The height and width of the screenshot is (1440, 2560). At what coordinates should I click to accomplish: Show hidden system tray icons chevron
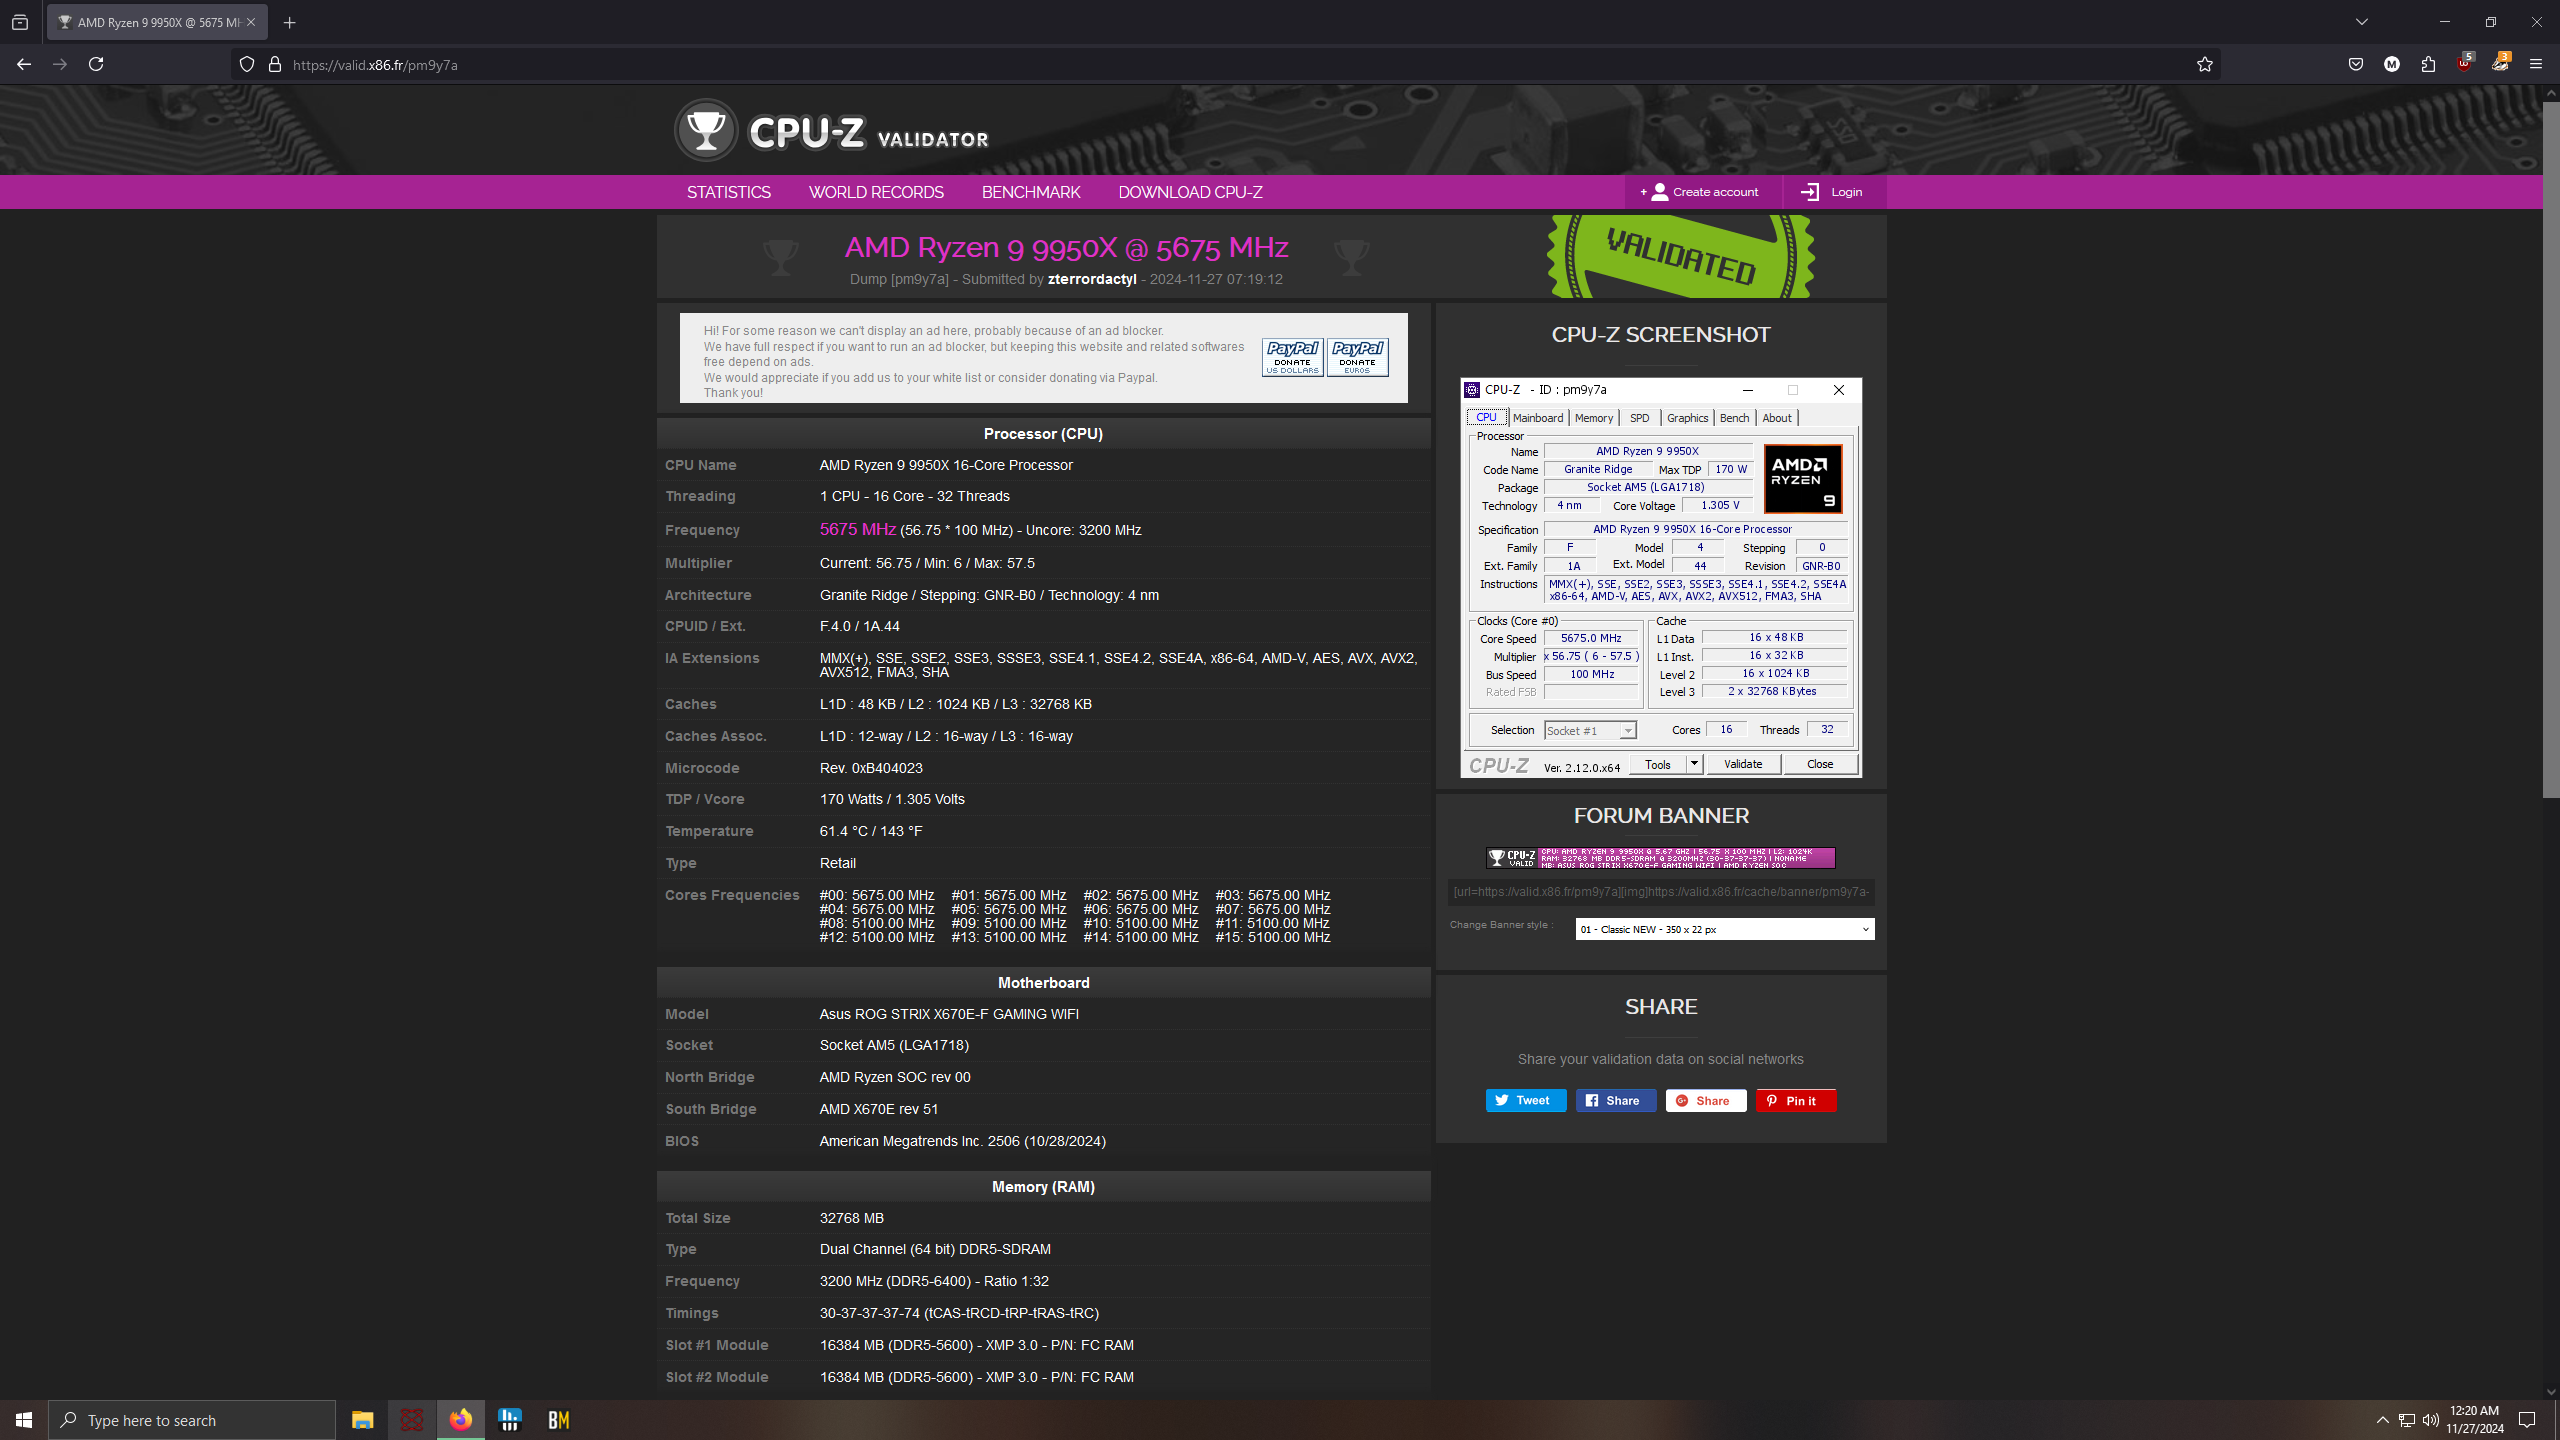2383,1420
